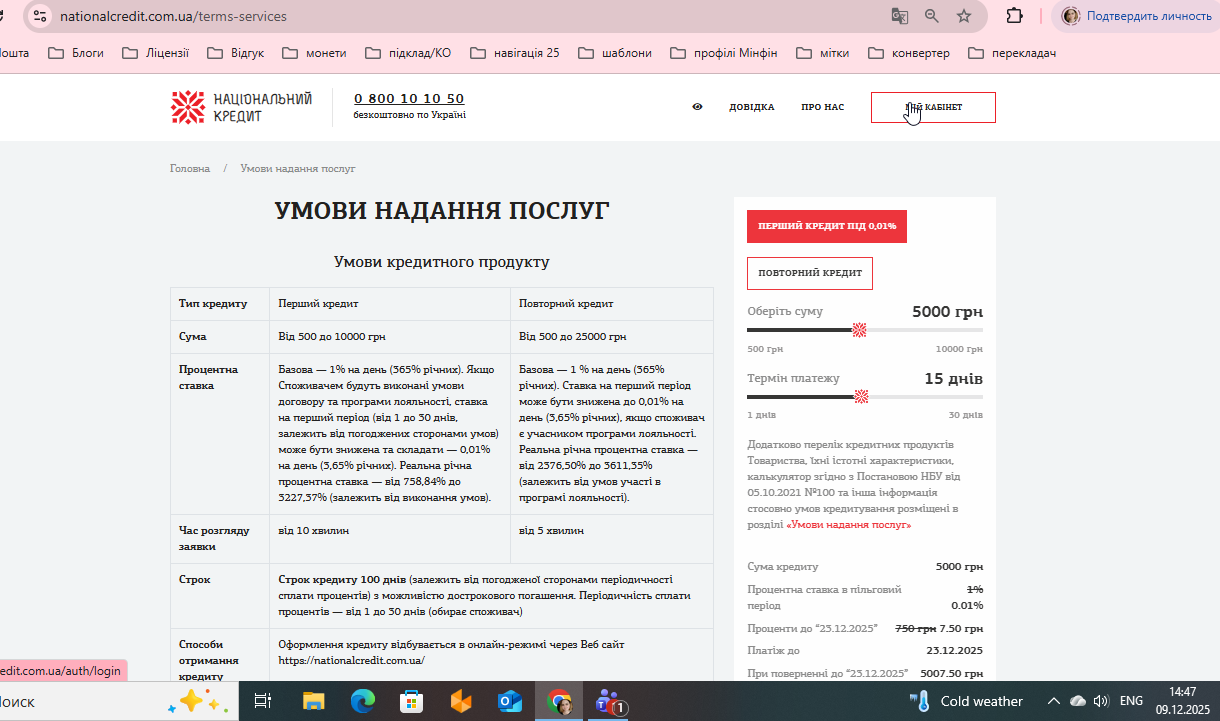Open the ПРО НАС menu item
Image resolution: width=1220 pixels, height=721 pixels.
coord(822,107)
